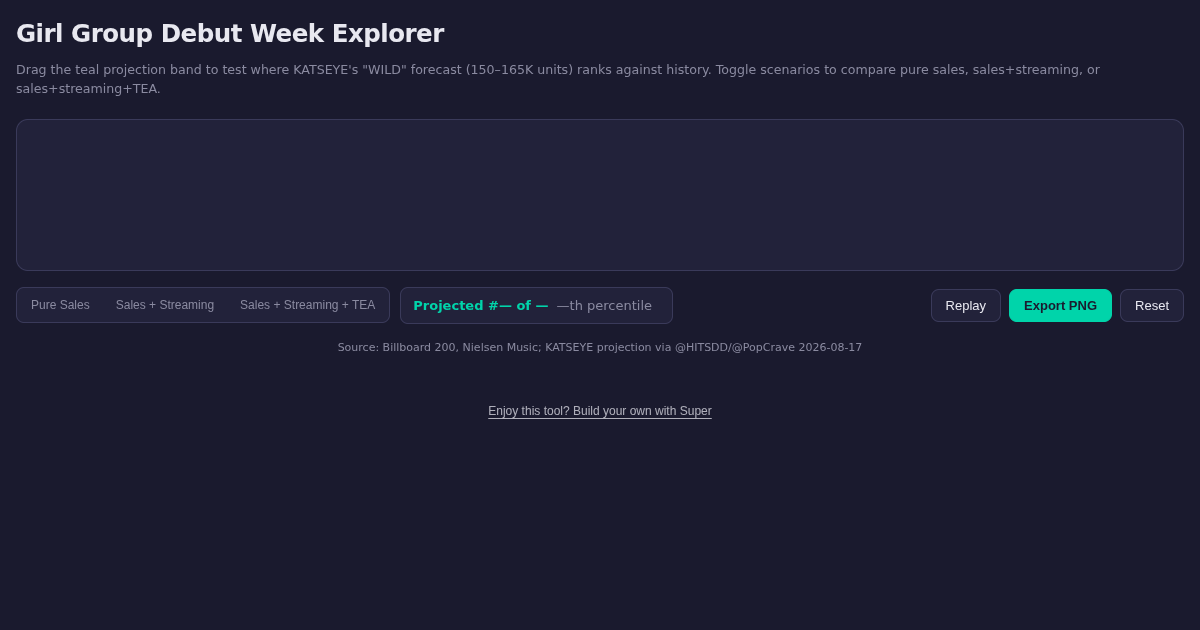Select the Pure Sales scenario
The height and width of the screenshot is (630, 1200).
click(60, 305)
